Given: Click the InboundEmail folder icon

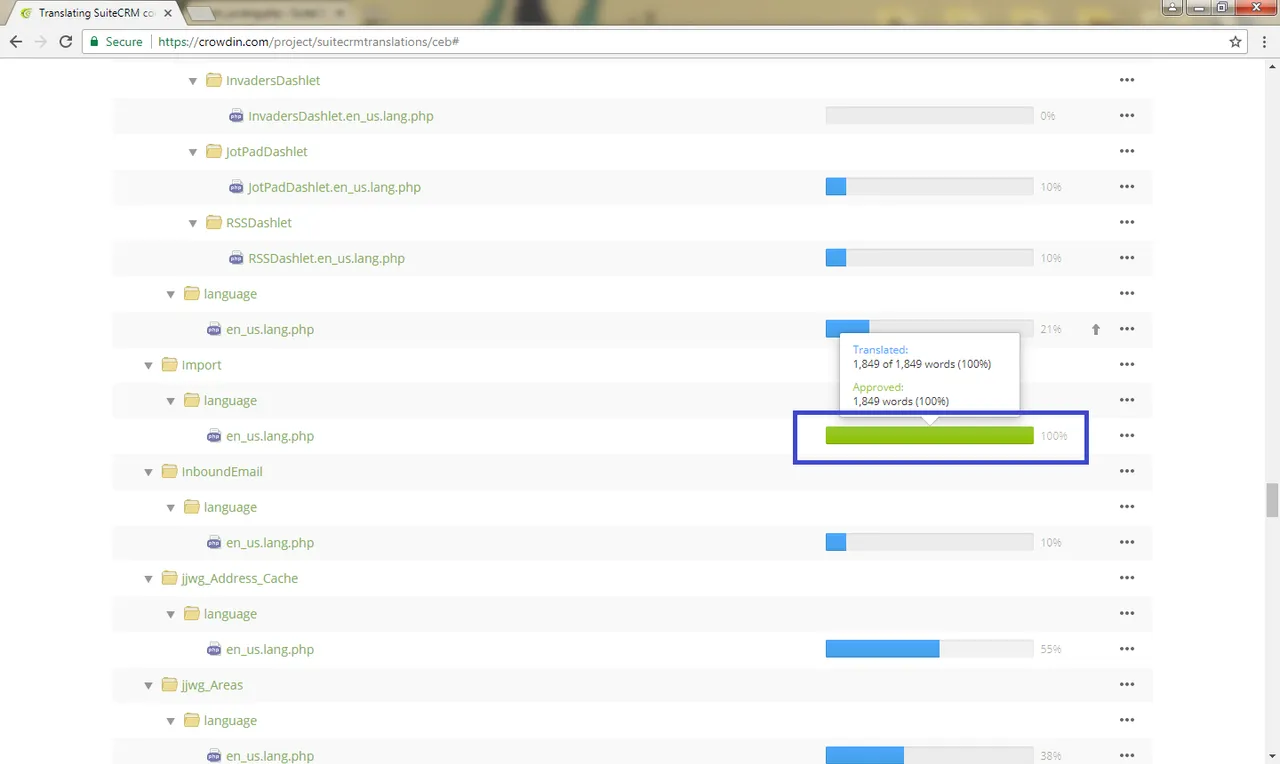Looking at the screenshot, I should click(169, 471).
